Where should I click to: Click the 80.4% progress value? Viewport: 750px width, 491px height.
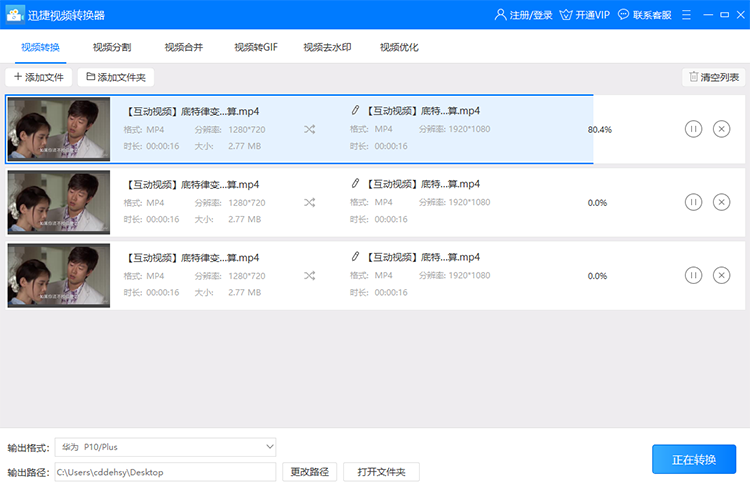599,130
